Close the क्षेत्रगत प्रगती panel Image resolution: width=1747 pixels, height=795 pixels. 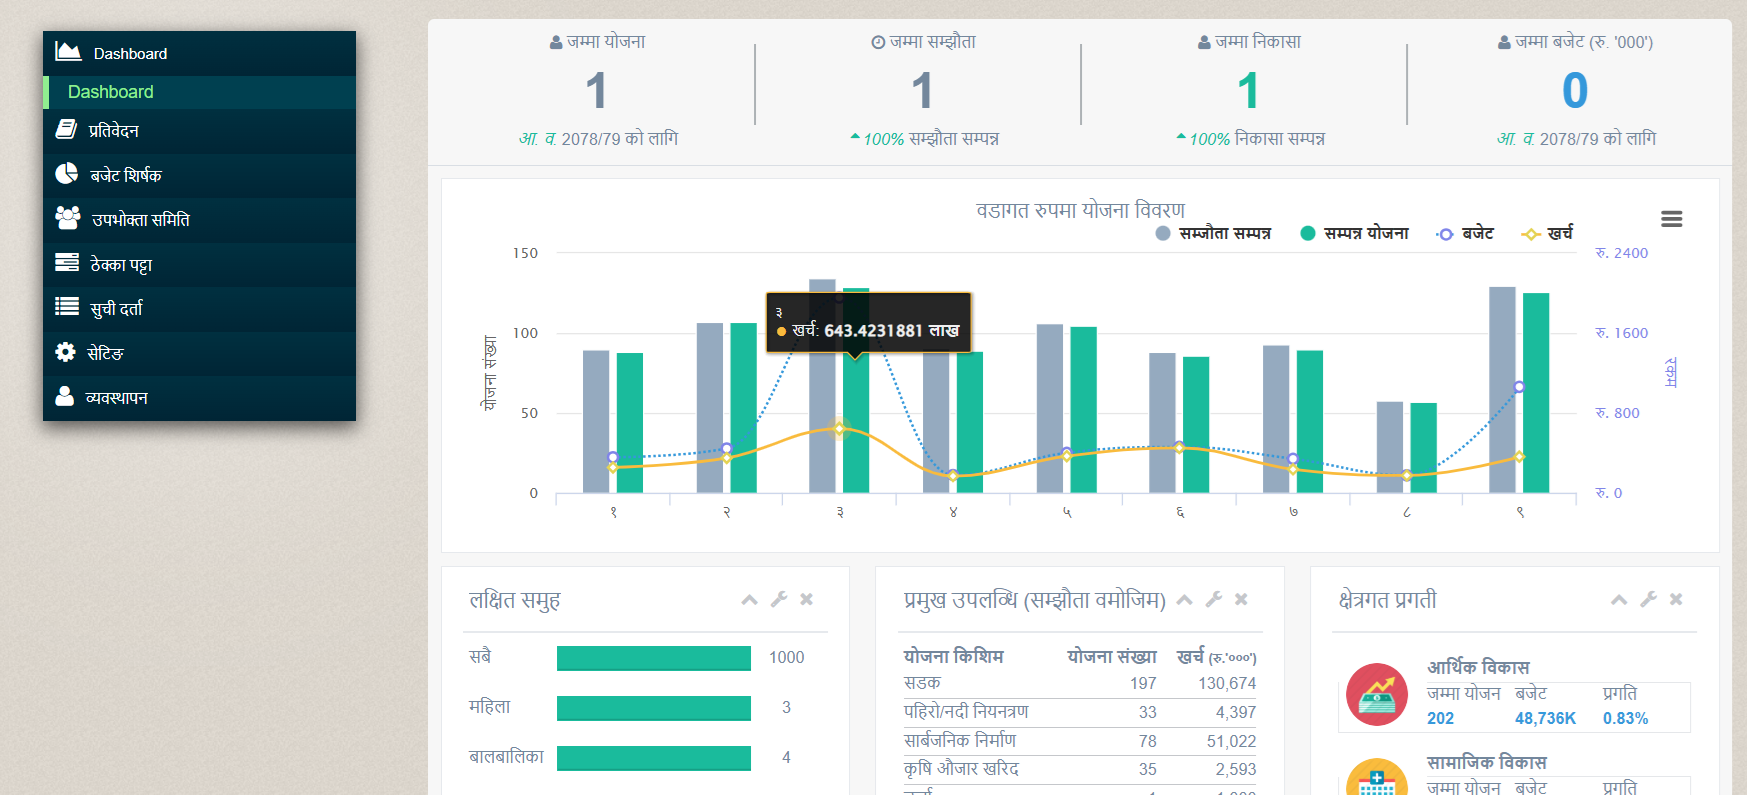click(x=1676, y=599)
